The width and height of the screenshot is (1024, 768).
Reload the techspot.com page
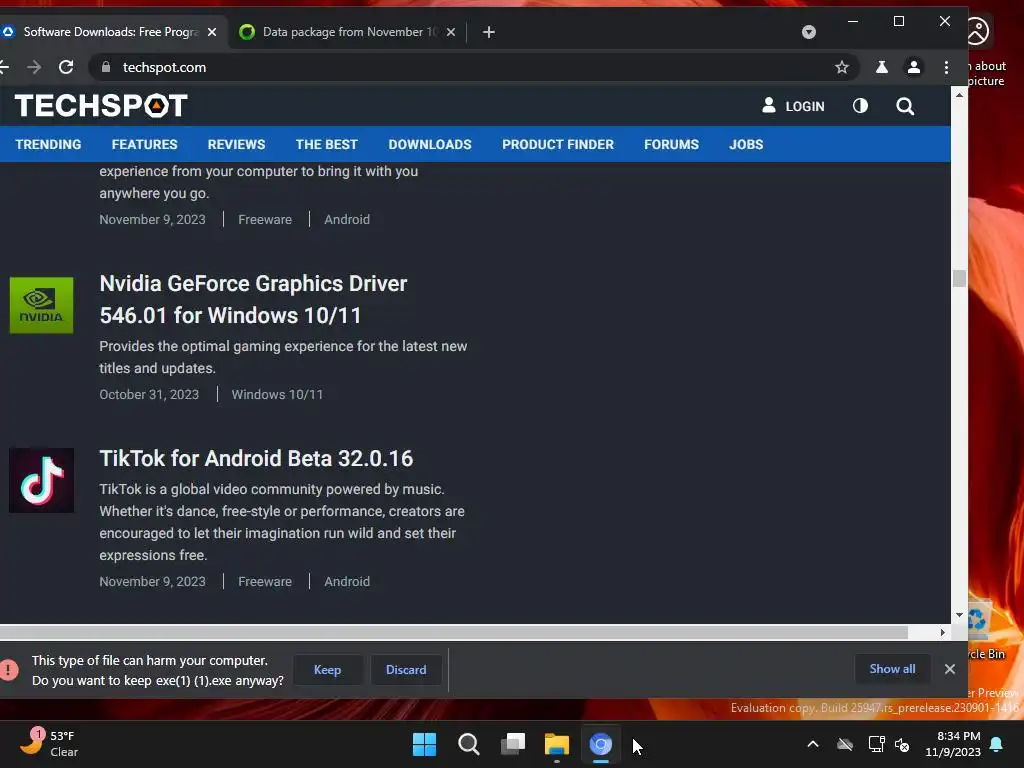point(66,67)
